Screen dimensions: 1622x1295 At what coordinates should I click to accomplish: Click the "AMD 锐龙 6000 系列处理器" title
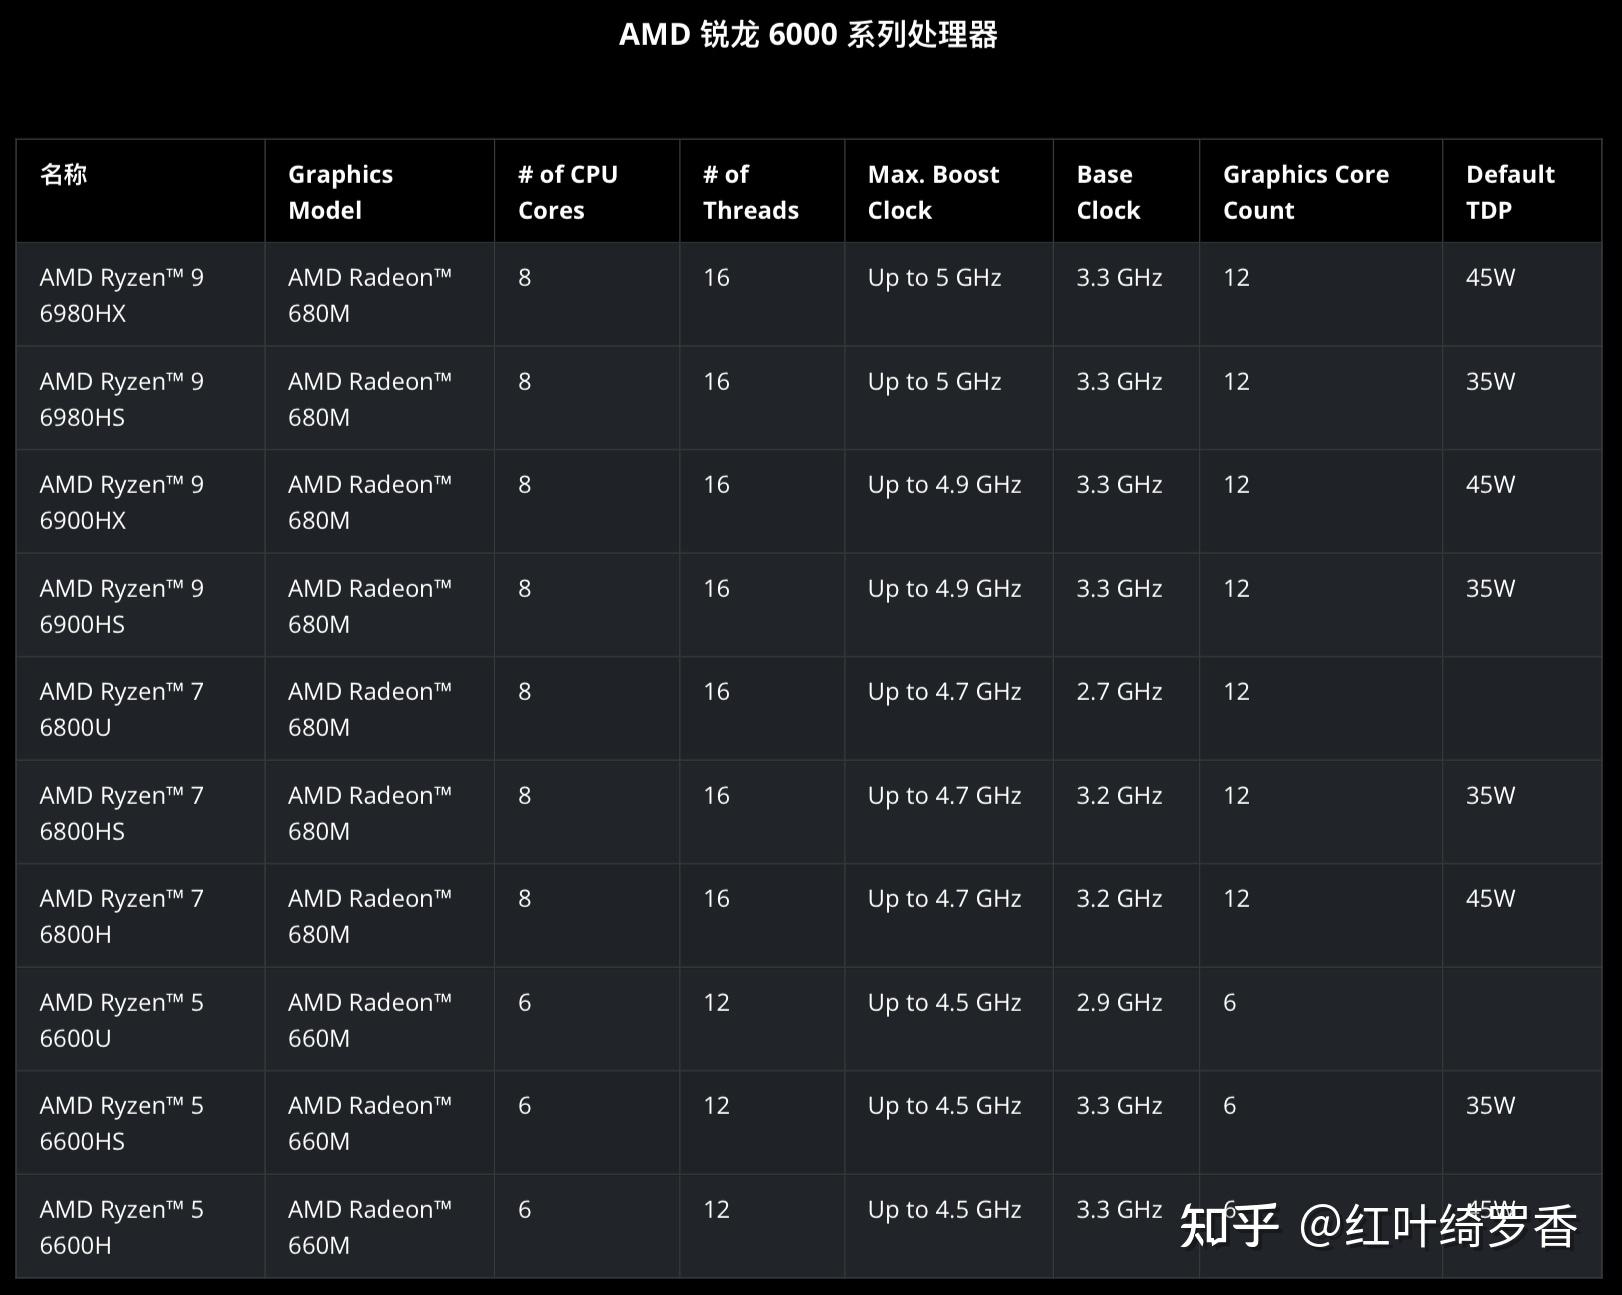coord(808,35)
